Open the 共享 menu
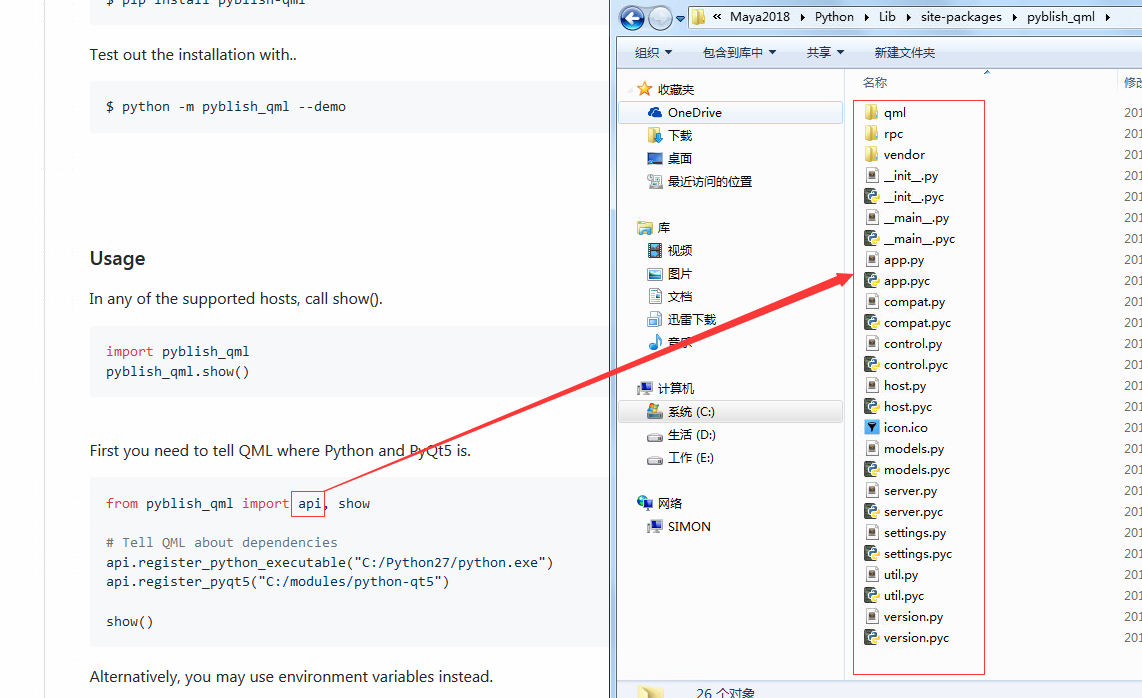The image size is (1142, 698). point(825,52)
